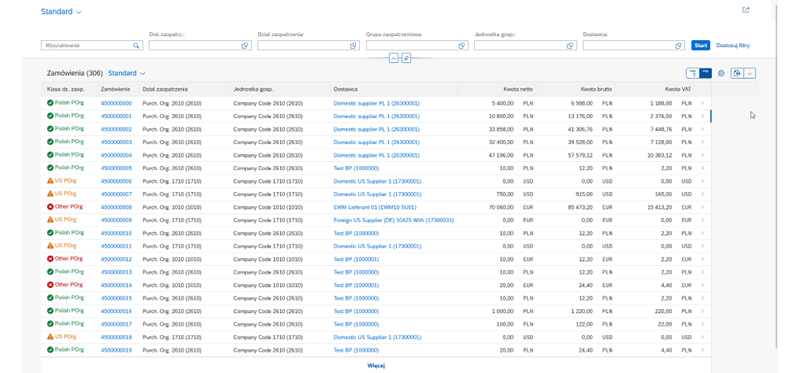The height and width of the screenshot is (373, 800).
Task: Click Dostosuj filtry link
Action: [733, 45]
